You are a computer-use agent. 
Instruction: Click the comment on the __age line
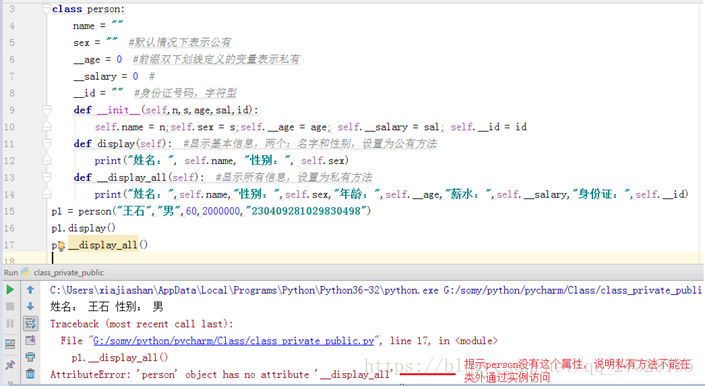click(x=216, y=59)
